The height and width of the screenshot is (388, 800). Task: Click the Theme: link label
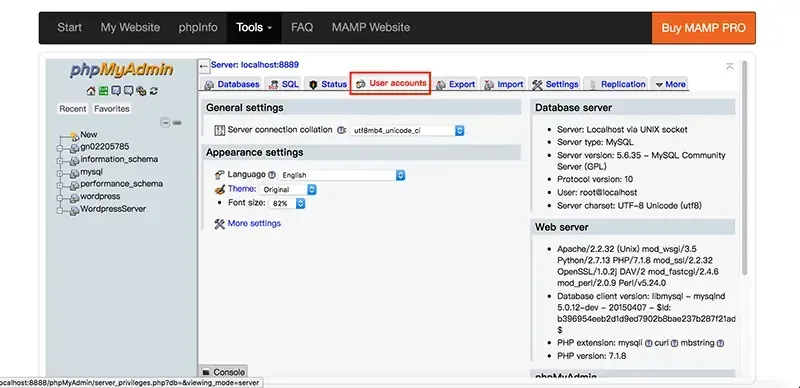click(242, 189)
